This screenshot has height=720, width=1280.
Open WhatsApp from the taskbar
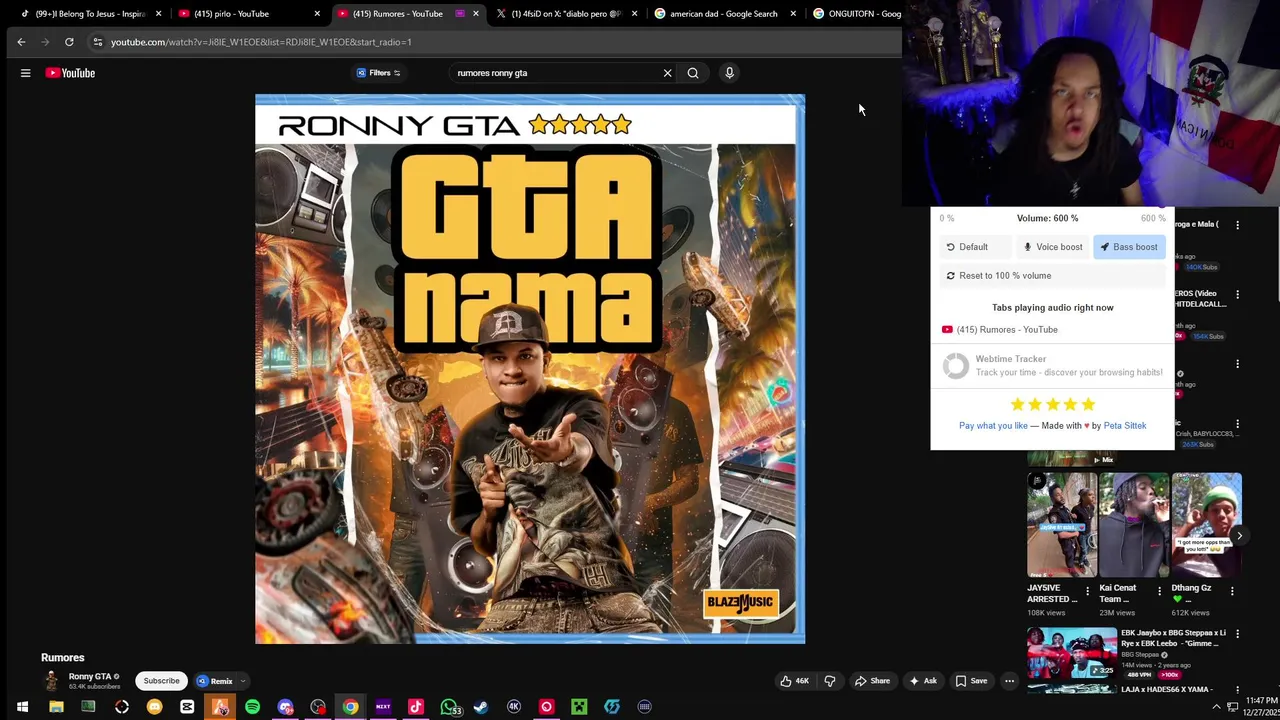pyautogui.click(x=449, y=707)
